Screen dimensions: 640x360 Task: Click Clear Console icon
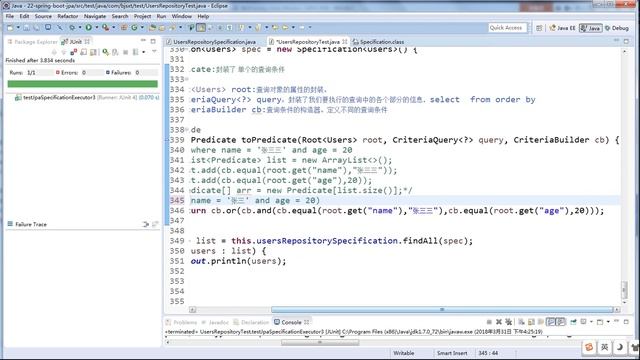click(x=521, y=322)
